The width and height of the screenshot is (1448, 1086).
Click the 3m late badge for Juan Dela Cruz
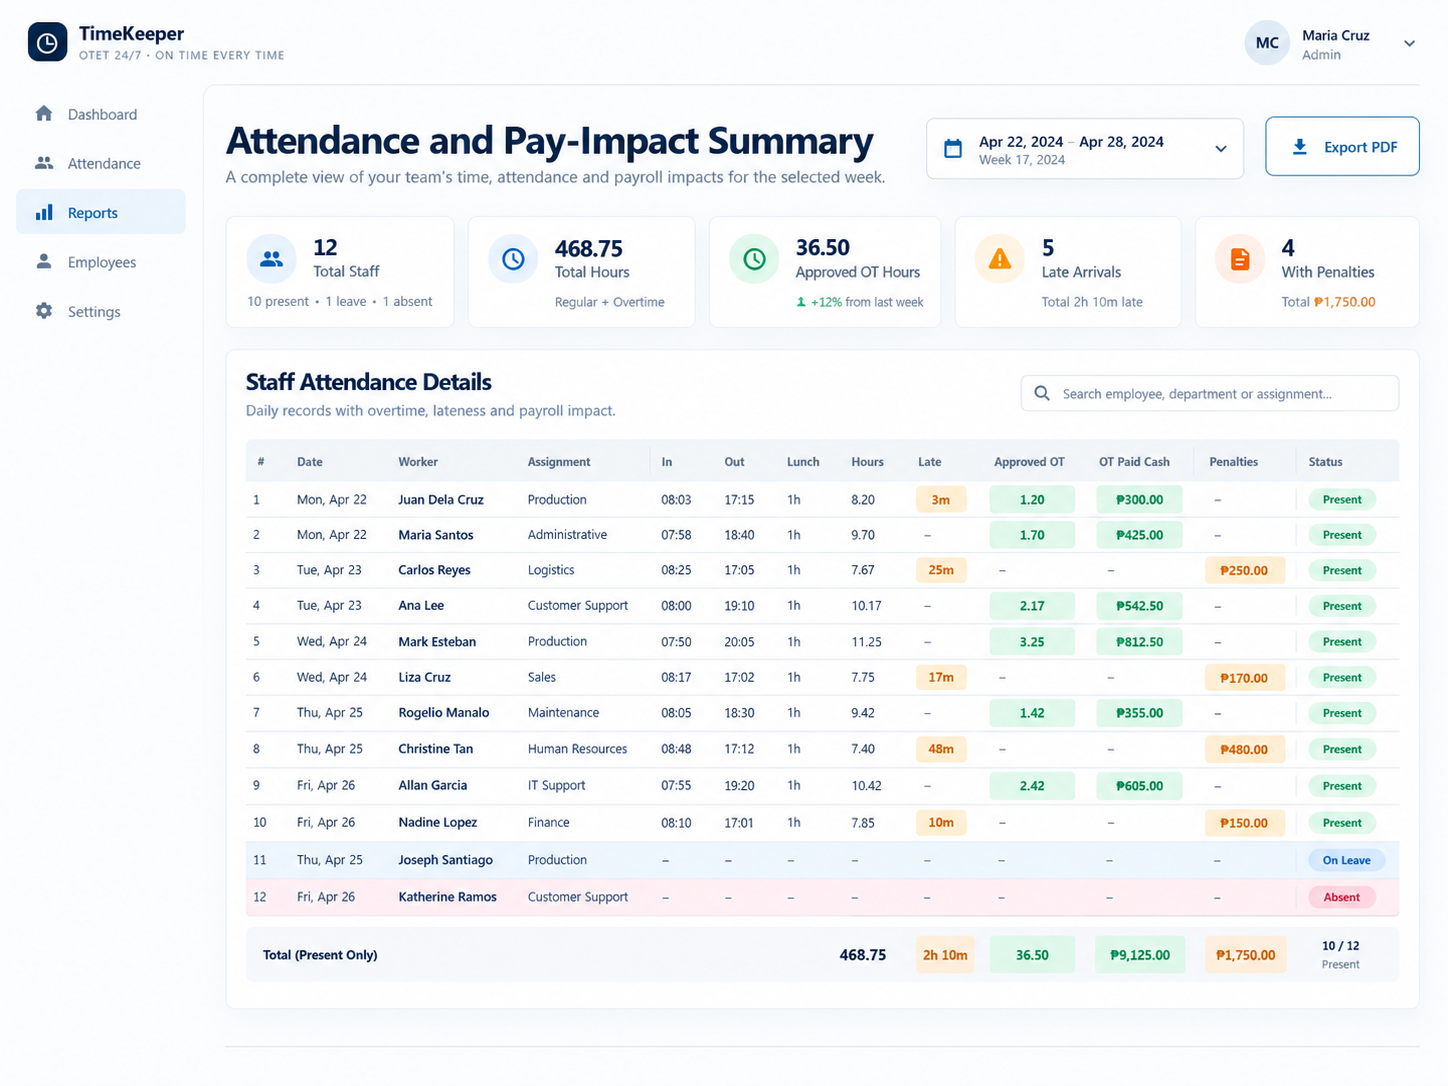tap(941, 499)
